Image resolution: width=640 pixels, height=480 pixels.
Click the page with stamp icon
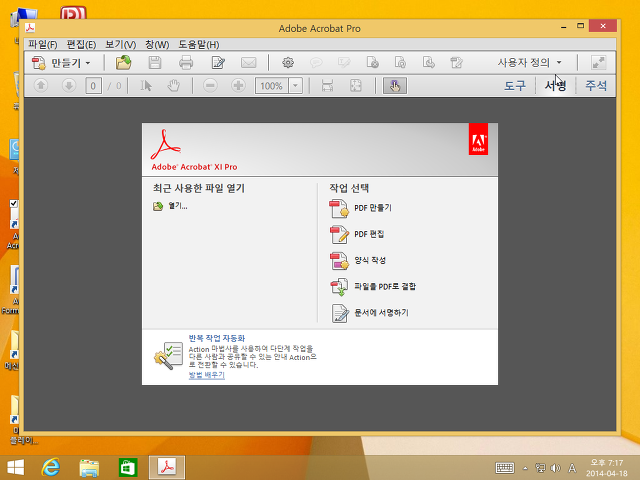tap(372, 63)
